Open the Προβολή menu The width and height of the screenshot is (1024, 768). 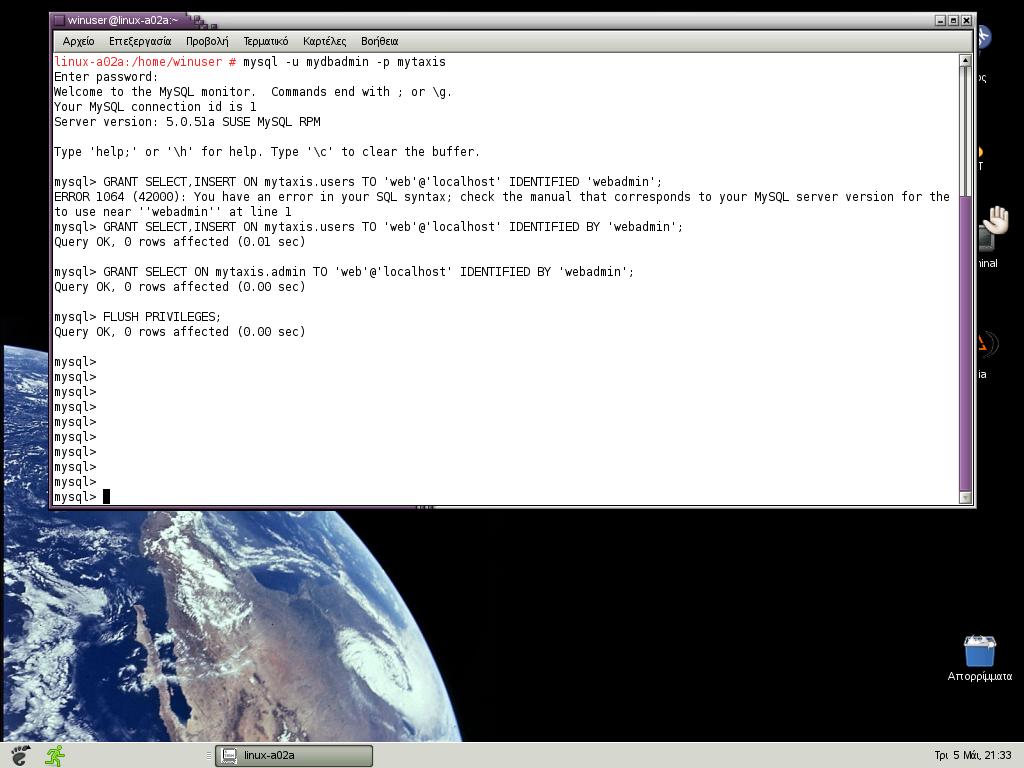(x=207, y=41)
